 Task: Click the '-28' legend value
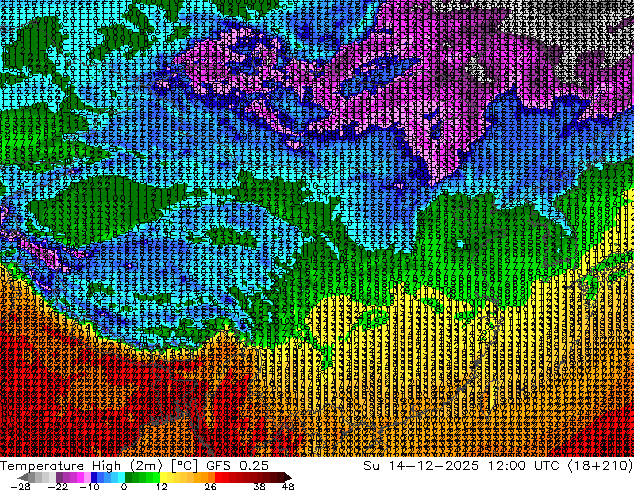(20, 486)
